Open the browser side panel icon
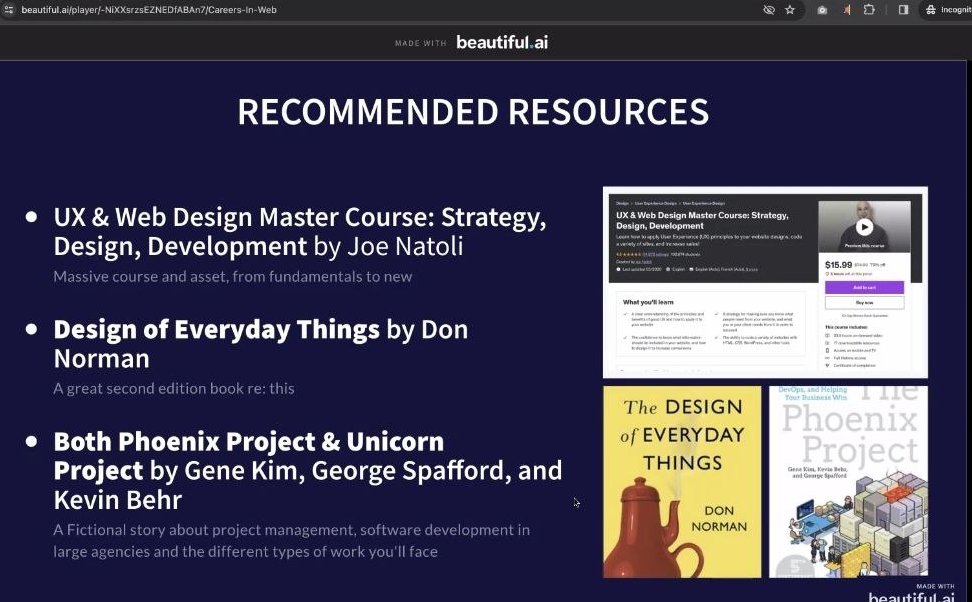Screen dimensions: 972x602 tap(903, 10)
